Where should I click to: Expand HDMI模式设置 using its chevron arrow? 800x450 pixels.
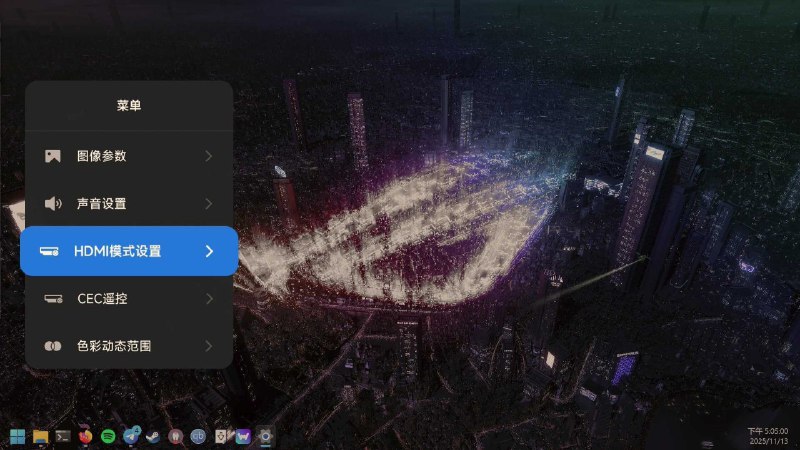tap(209, 251)
